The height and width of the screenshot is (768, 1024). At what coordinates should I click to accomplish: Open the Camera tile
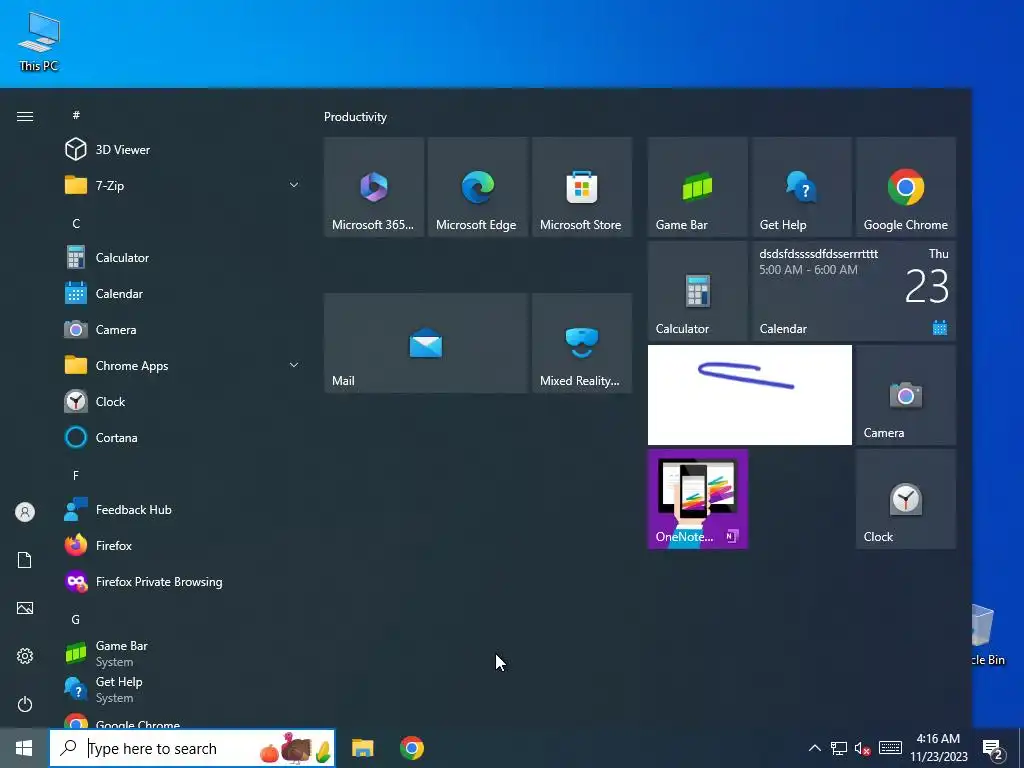906,395
